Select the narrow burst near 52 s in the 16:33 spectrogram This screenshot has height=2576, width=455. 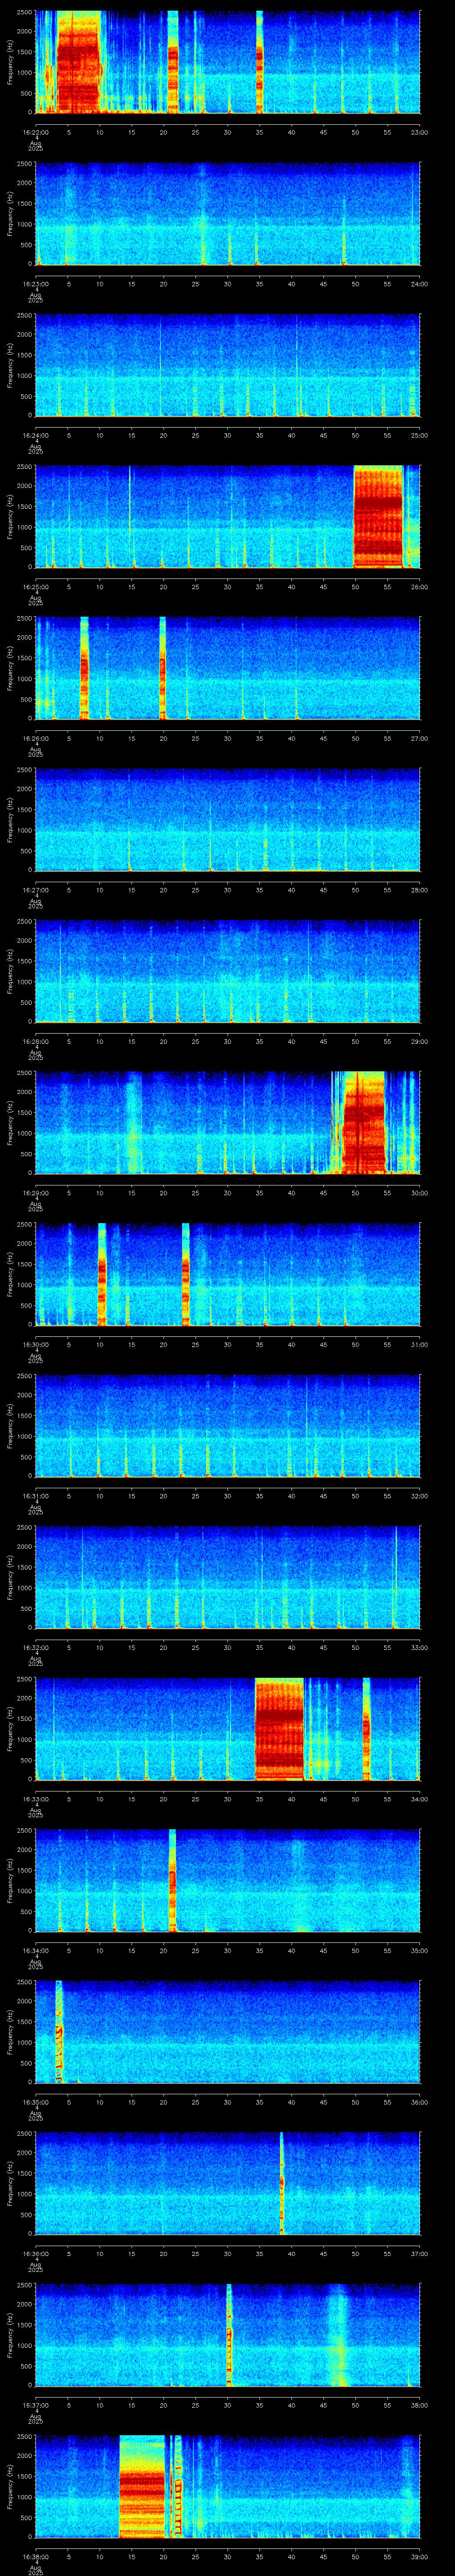[366, 1728]
